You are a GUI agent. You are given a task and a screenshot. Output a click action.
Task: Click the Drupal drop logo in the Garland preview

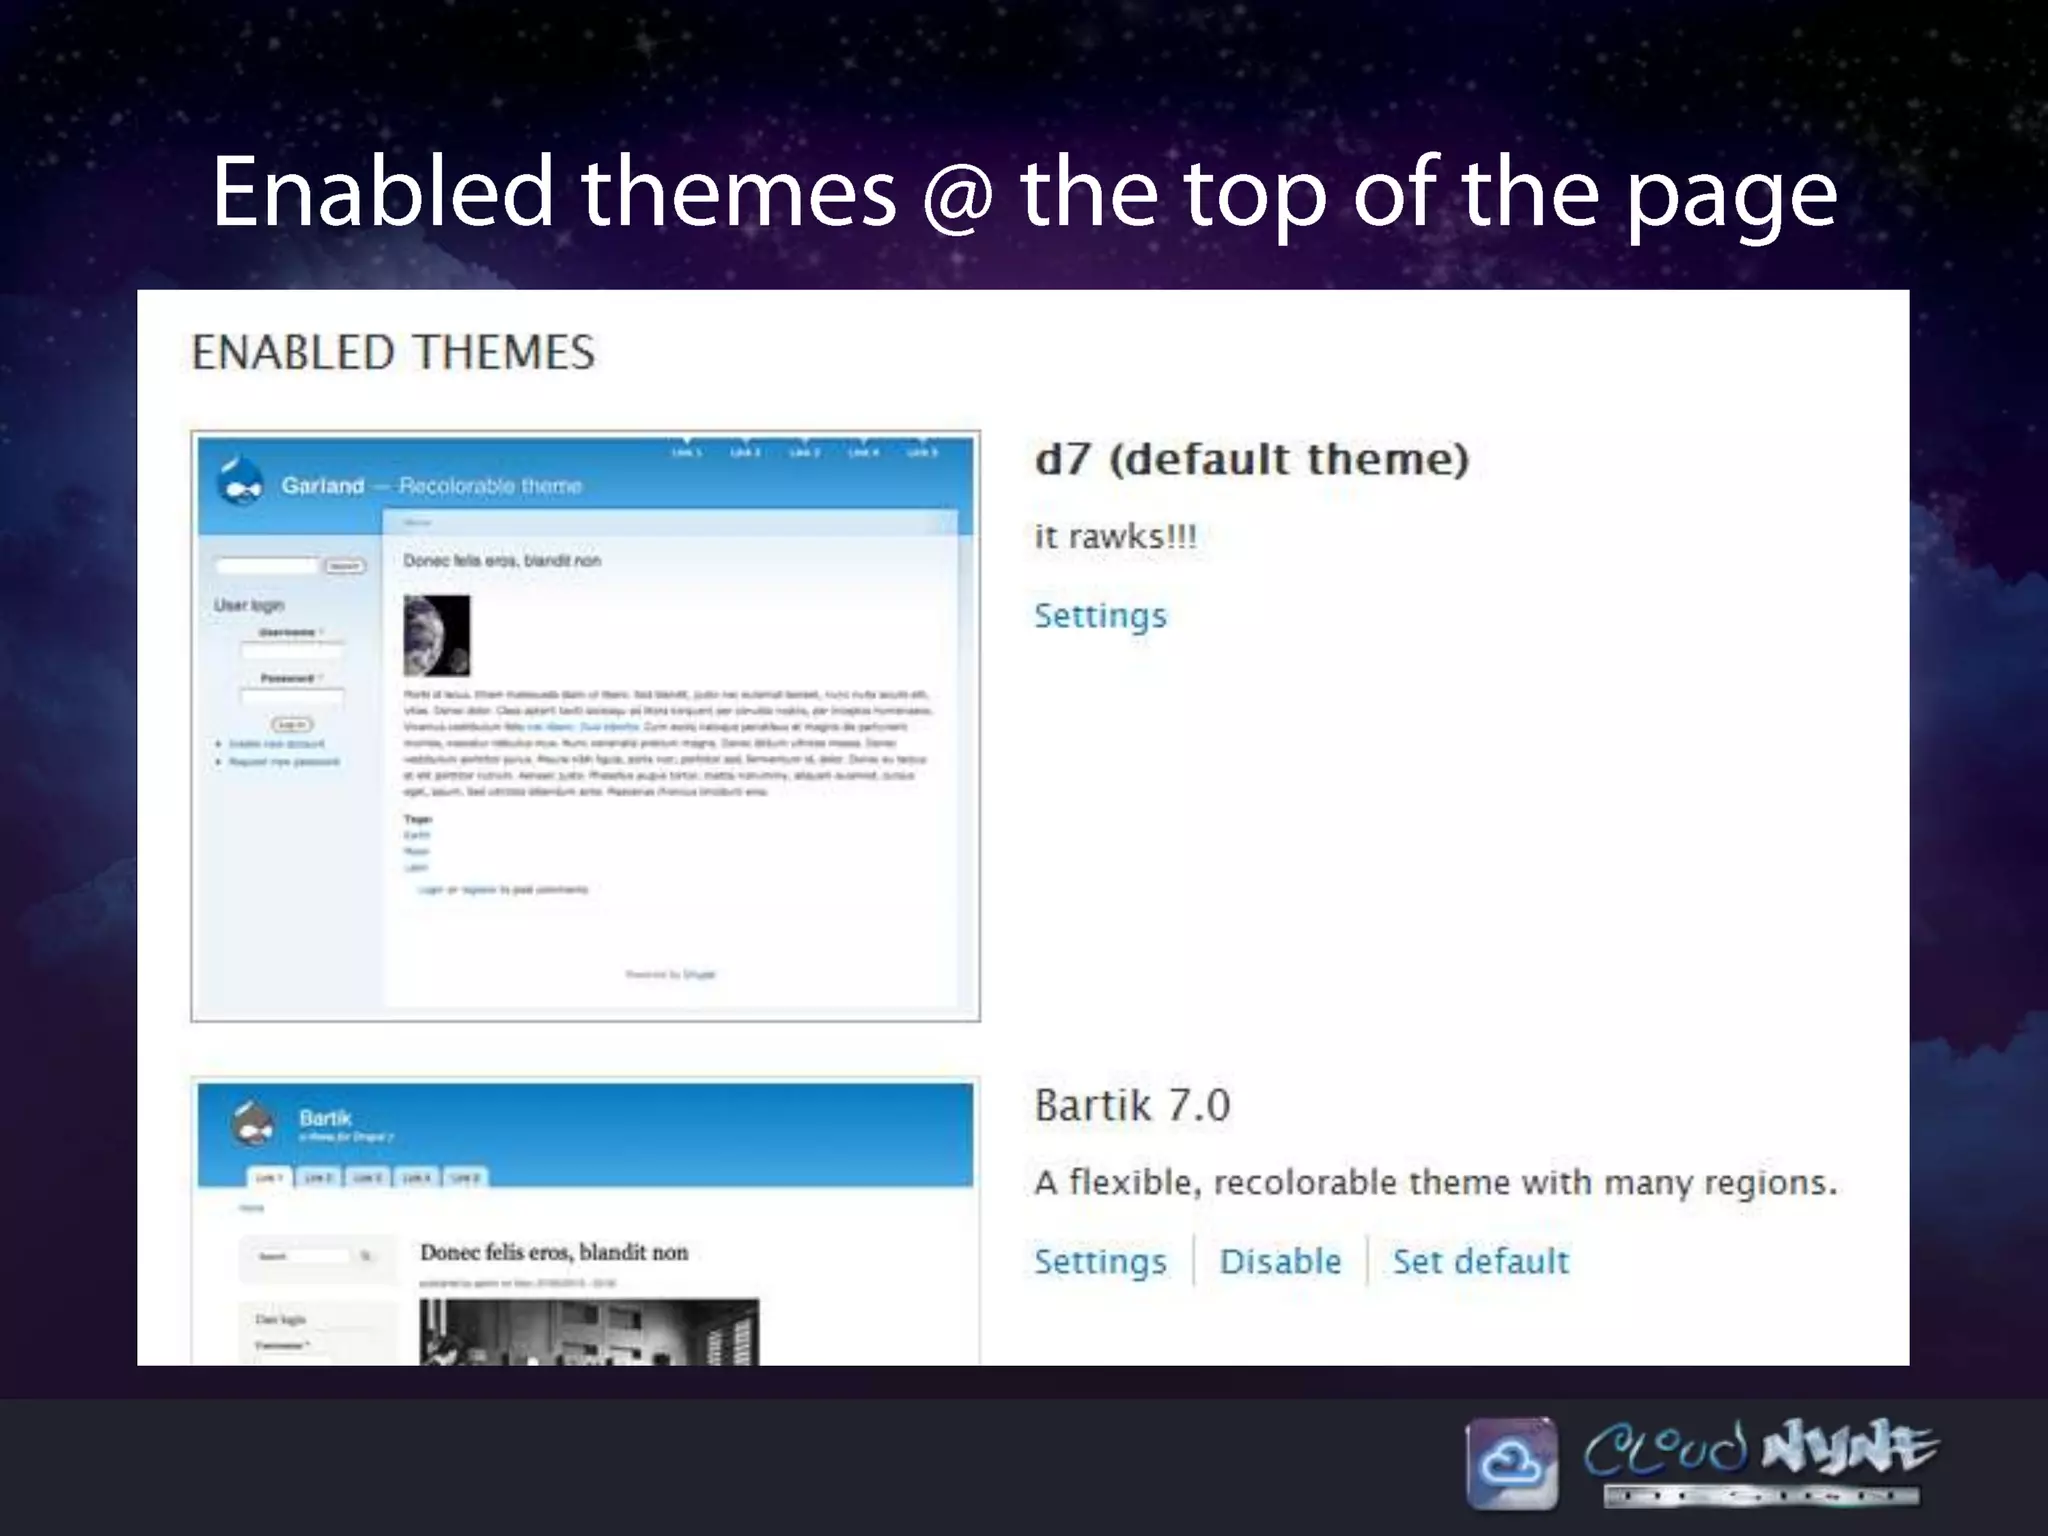point(239,482)
